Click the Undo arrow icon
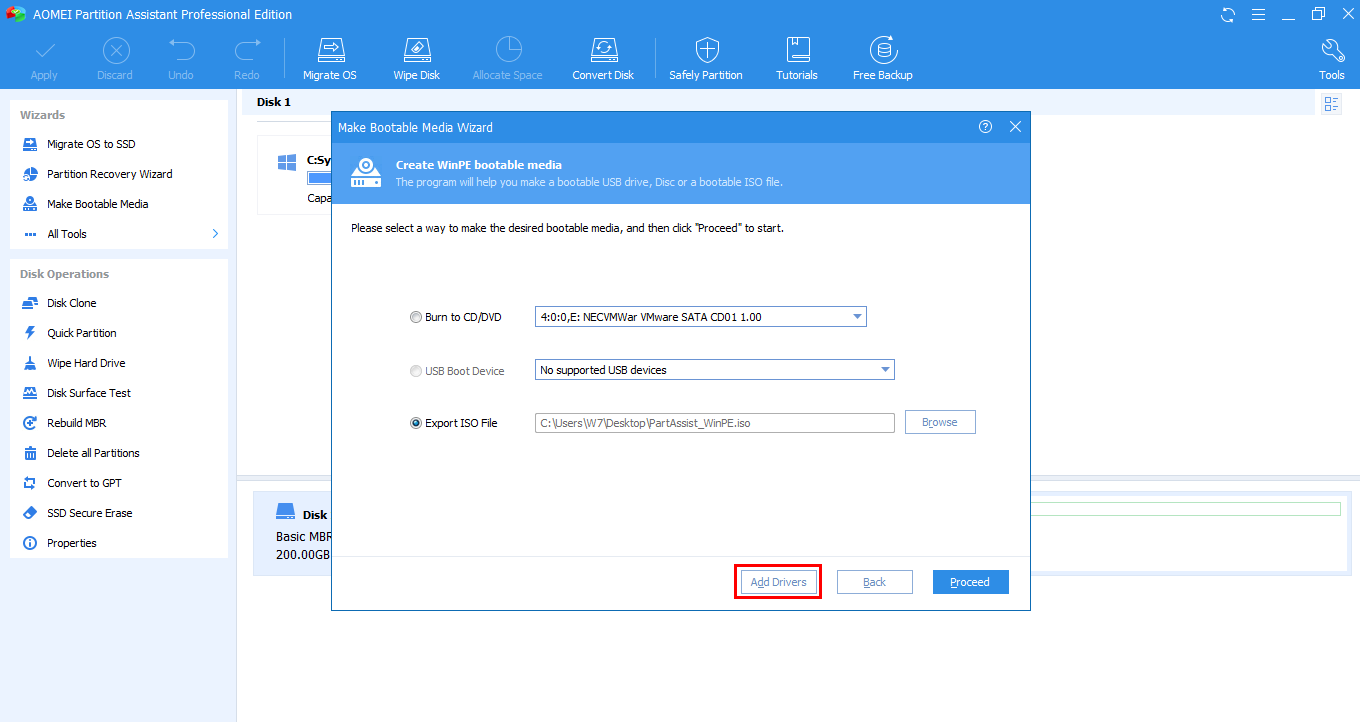The height and width of the screenshot is (722, 1360). [x=181, y=50]
